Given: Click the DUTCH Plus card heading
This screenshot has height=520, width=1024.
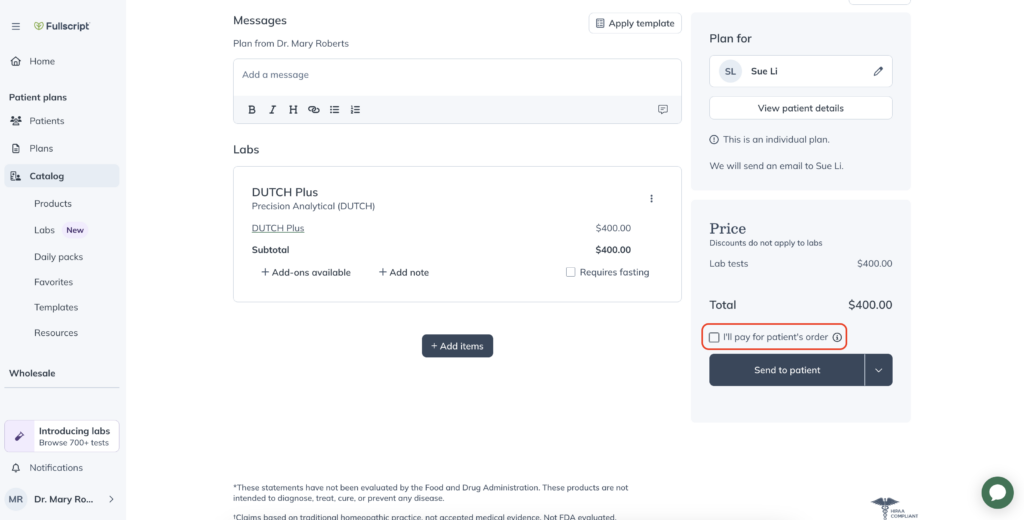Looking at the screenshot, I should pyautogui.click(x=285, y=192).
